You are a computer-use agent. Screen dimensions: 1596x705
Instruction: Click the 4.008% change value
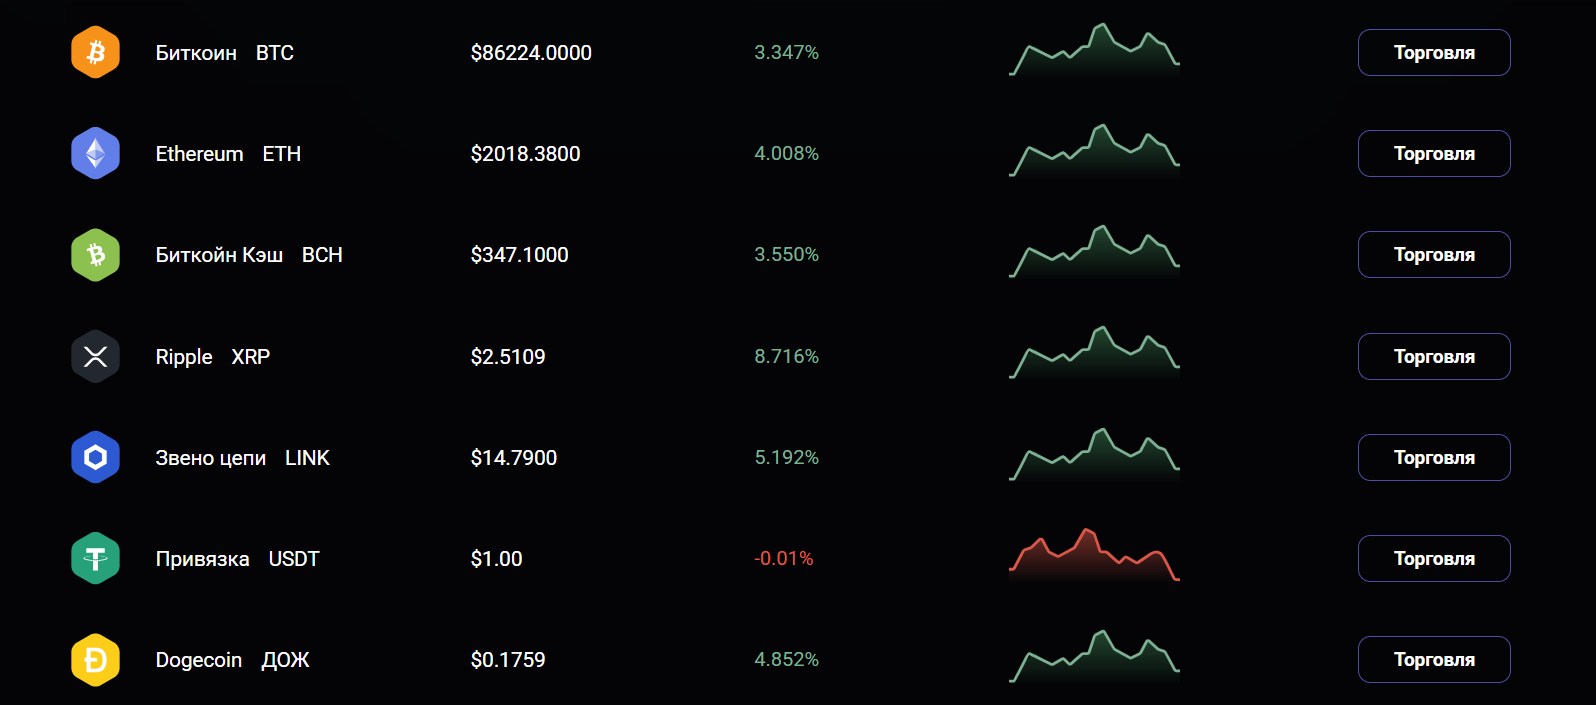[786, 154]
